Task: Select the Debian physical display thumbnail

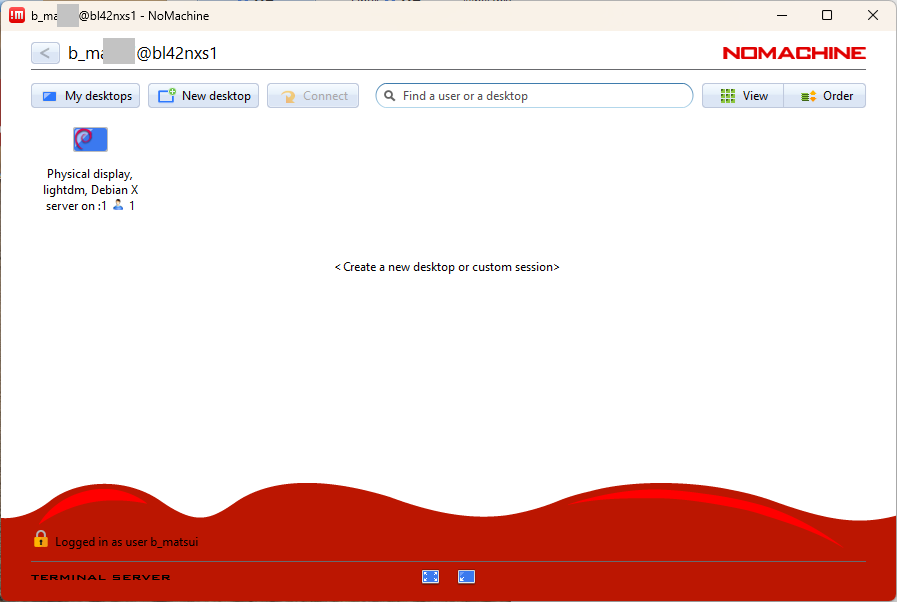Action: (x=90, y=139)
